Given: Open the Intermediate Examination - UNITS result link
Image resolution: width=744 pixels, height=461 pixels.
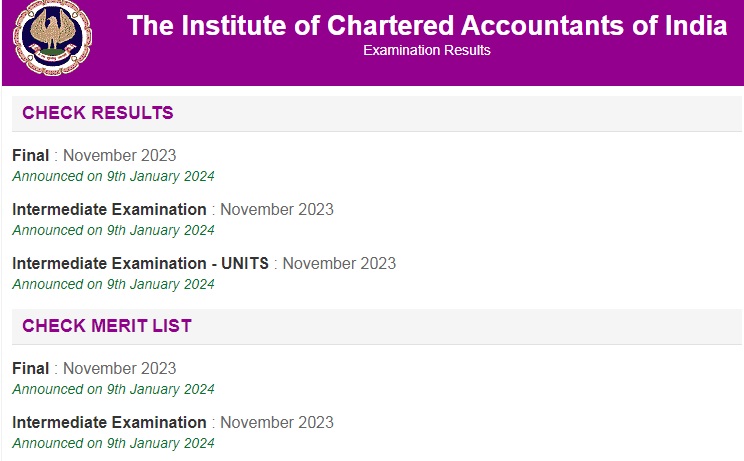Looking at the screenshot, I should (140, 263).
